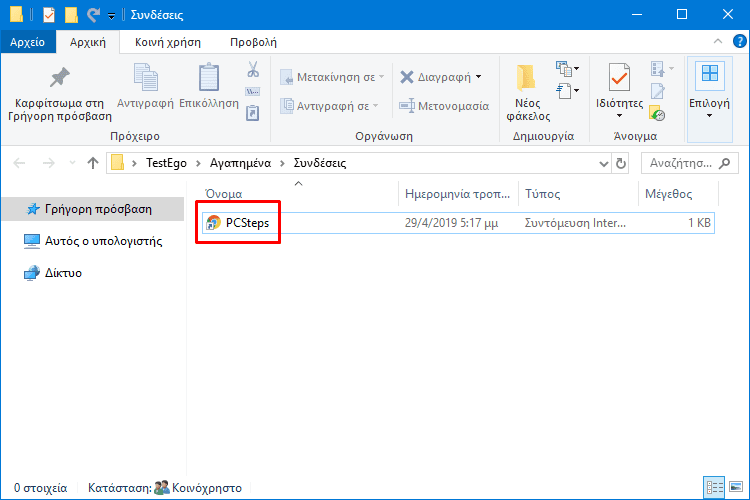
Task: Click the New folder (Νέος φάκελος) icon
Action: pyautogui.click(x=526, y=78)
